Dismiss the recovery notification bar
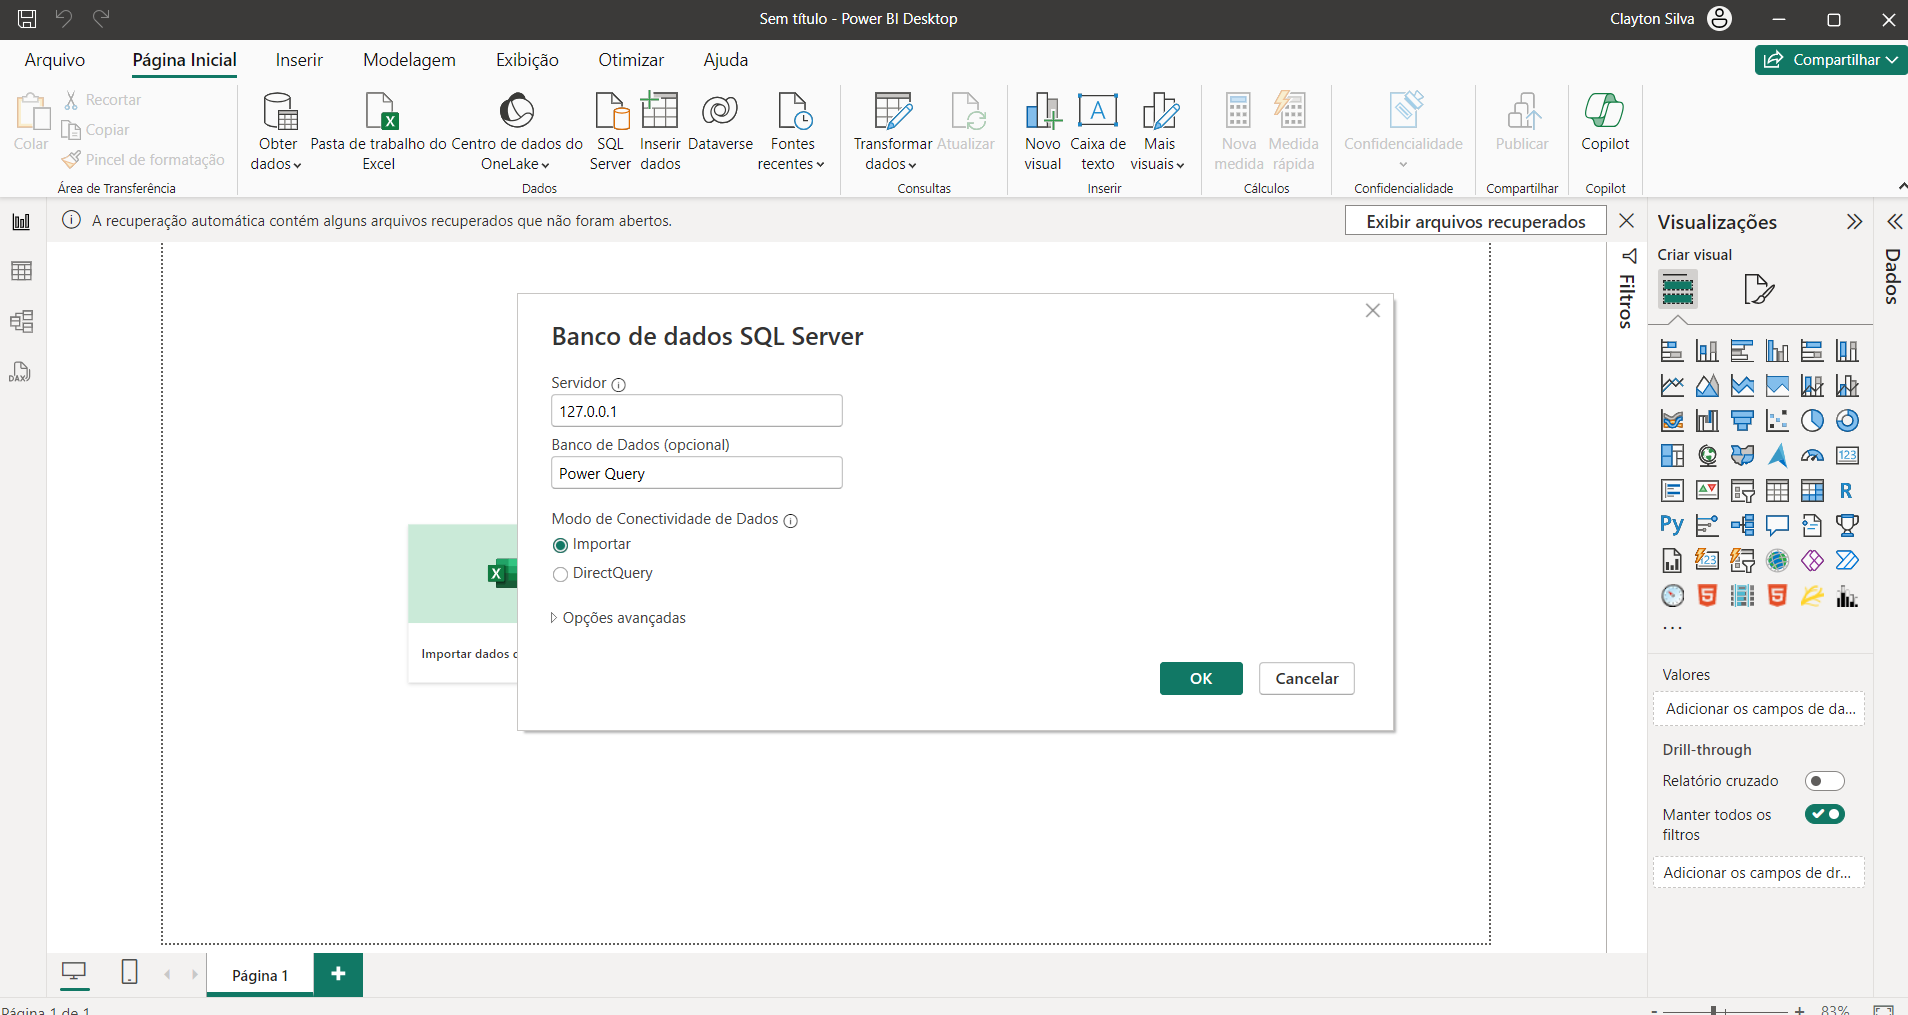 [1627, 221]
